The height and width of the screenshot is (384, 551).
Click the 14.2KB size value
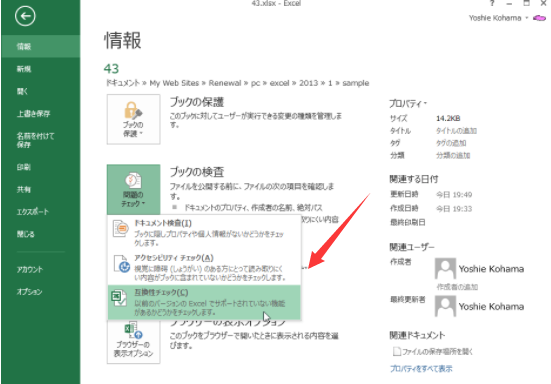point(448,118)
